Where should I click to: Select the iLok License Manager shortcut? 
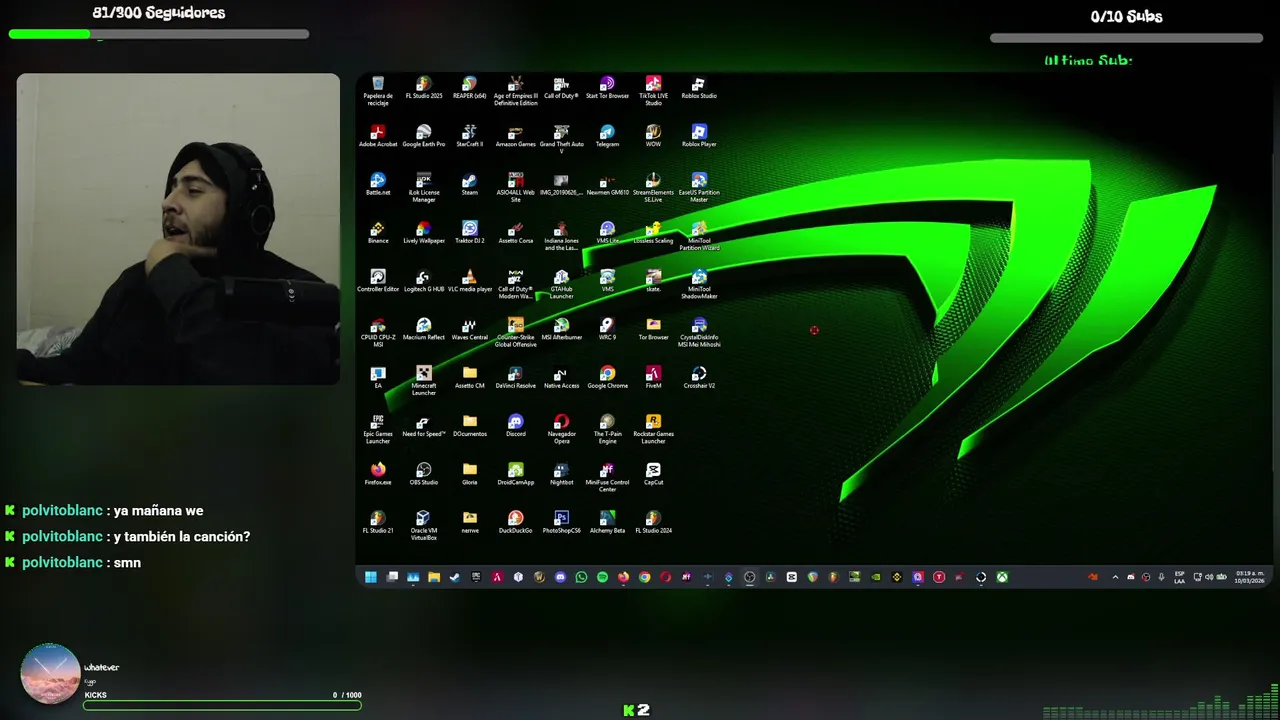tap(424, 187)
